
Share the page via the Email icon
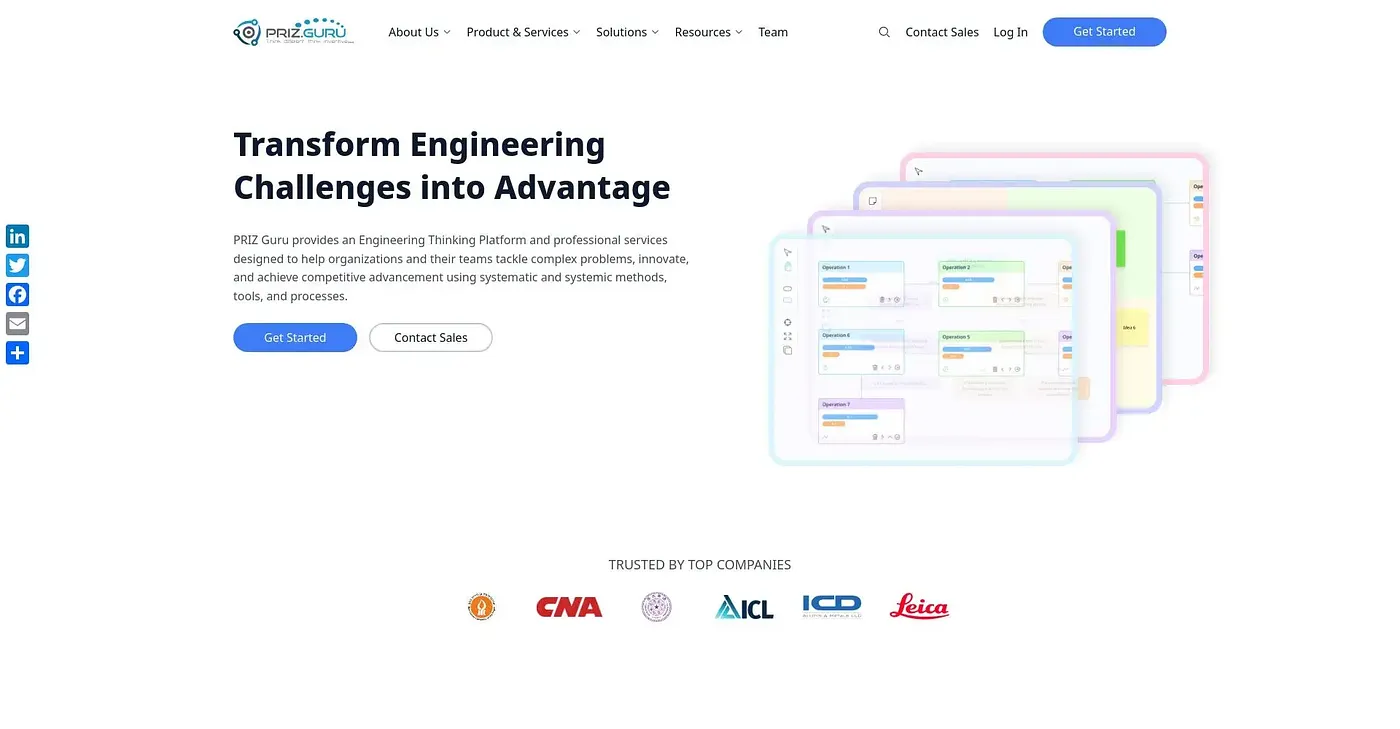pos(17,323)
